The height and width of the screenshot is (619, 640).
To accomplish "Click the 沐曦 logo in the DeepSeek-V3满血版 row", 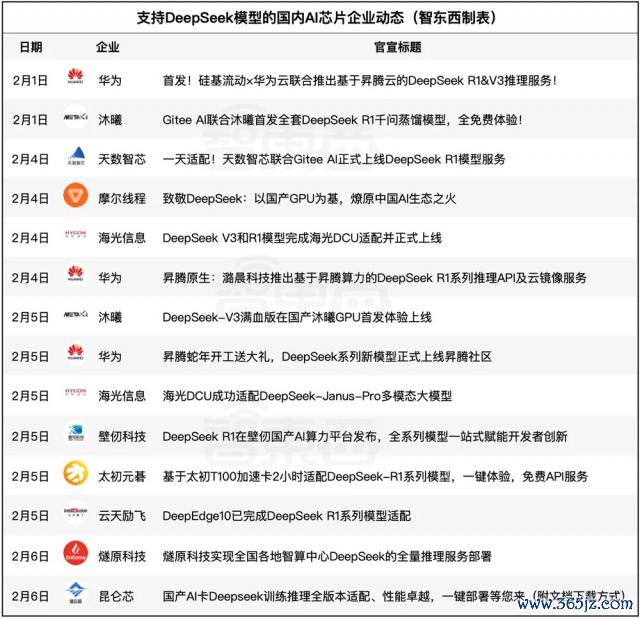I will [76, 314].
